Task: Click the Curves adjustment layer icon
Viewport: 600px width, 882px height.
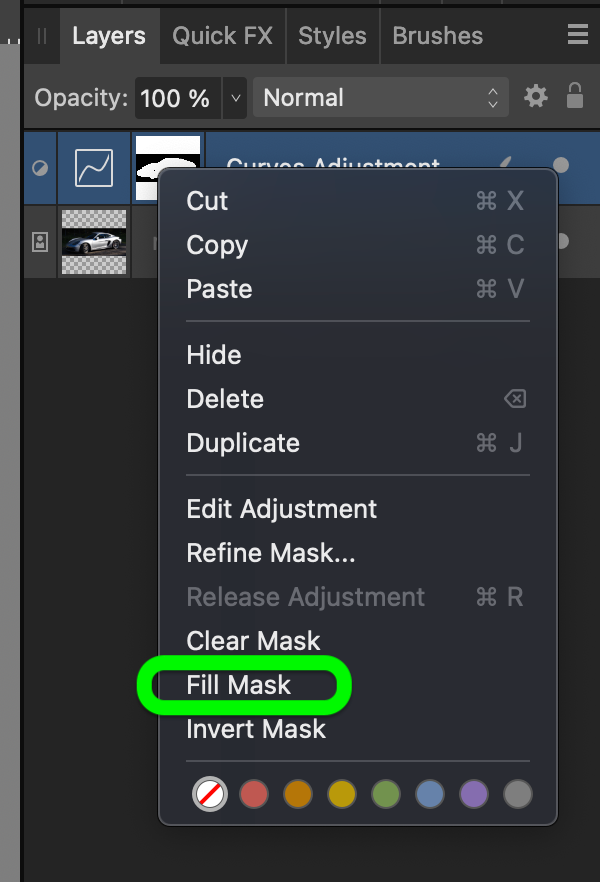Action: [x=94, y=168]
